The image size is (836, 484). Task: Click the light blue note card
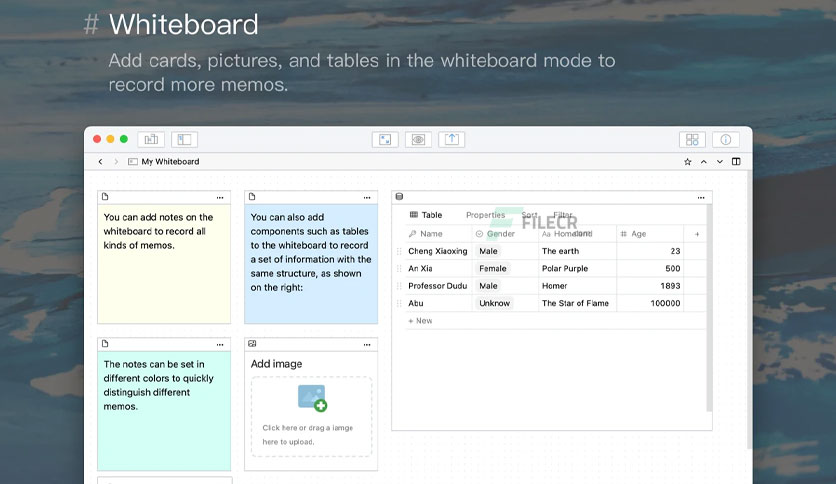click(311, 264)
